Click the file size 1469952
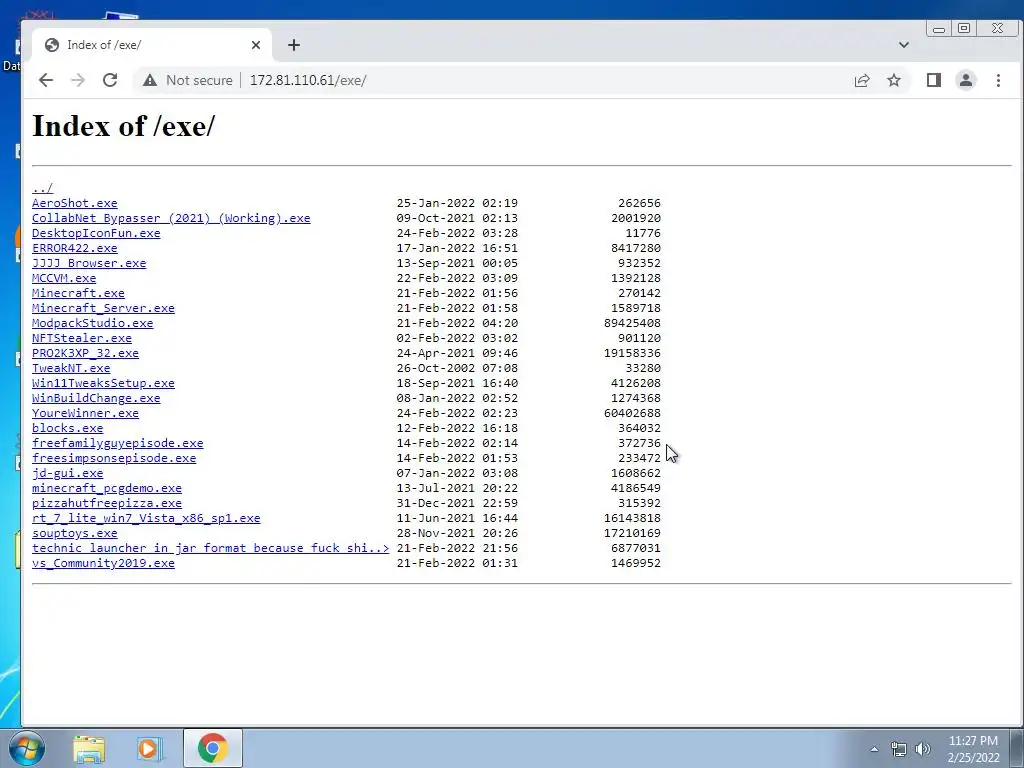Screen dimensions: 1024x768 pyautogui.click(x=636, y=564)
